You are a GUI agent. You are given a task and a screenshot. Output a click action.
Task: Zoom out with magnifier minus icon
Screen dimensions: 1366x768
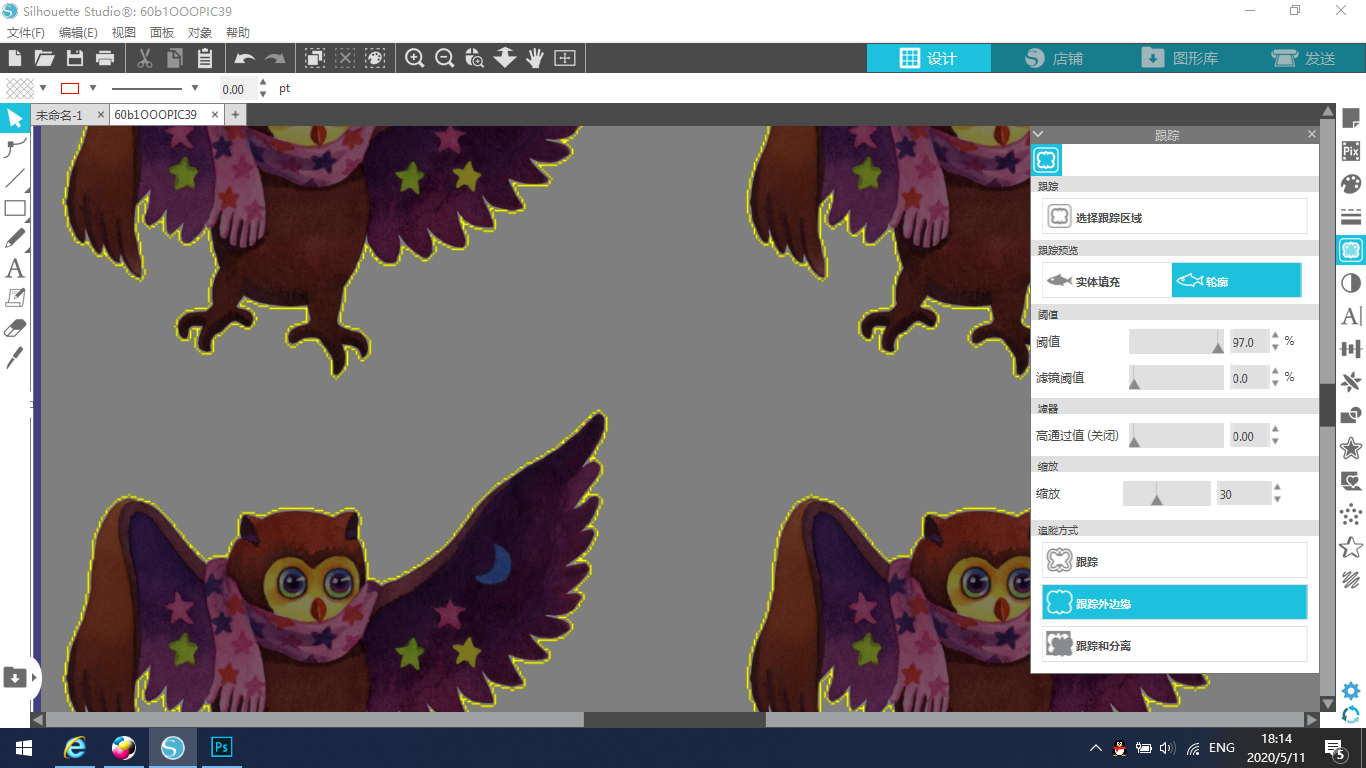click(x=445, y=58)
